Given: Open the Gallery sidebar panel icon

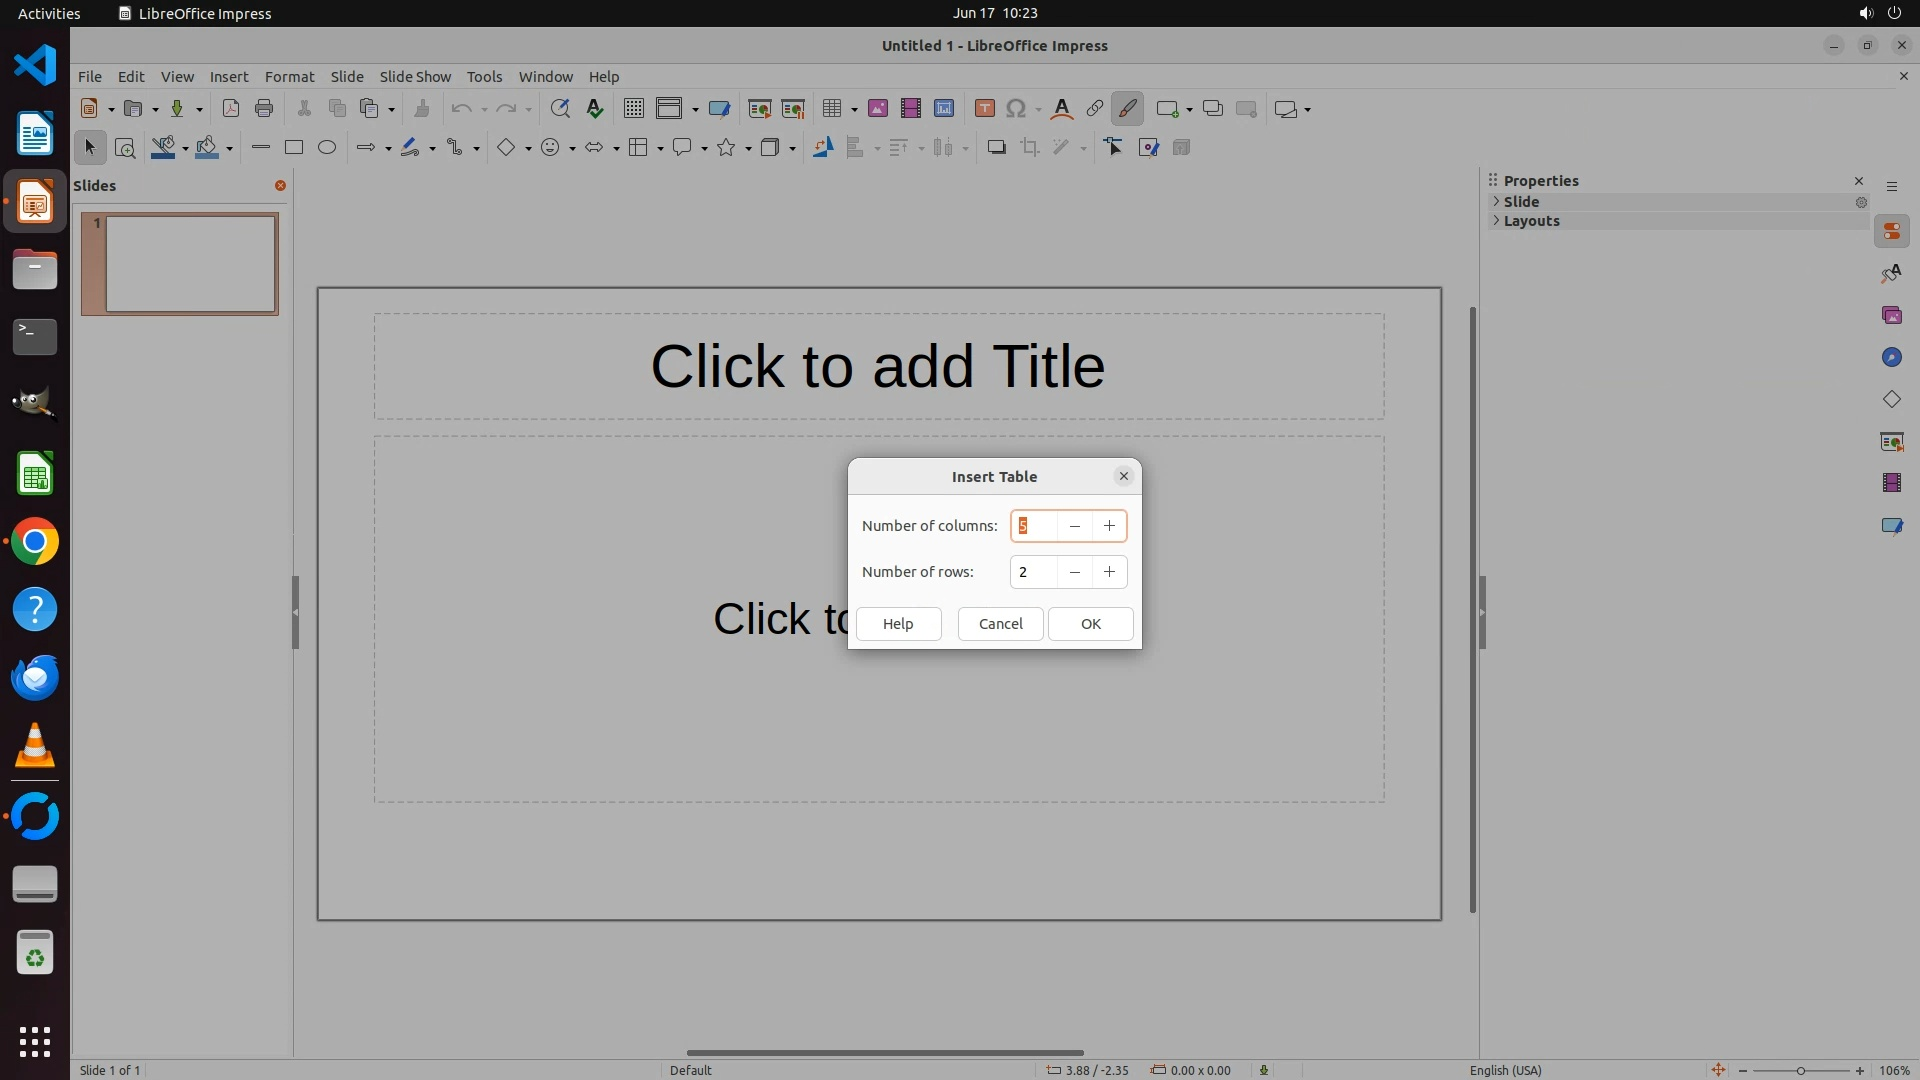Looking at the screenshot, I should (1891, 316).
